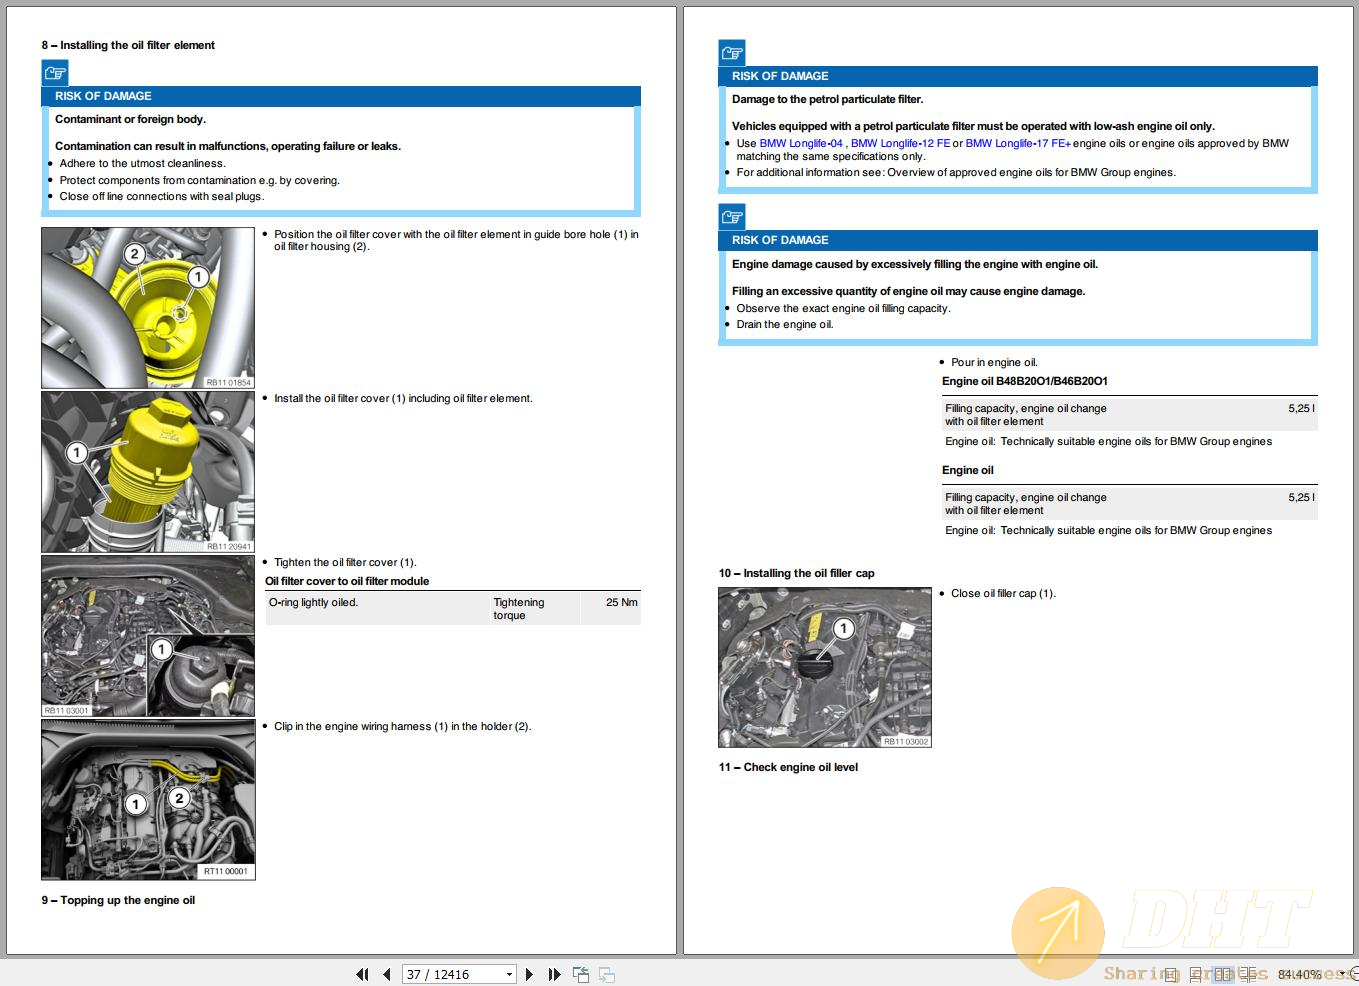Click heading 8 – Installing the oil filter element
This screenshot has width=1359, height=986.
[128, 45]
